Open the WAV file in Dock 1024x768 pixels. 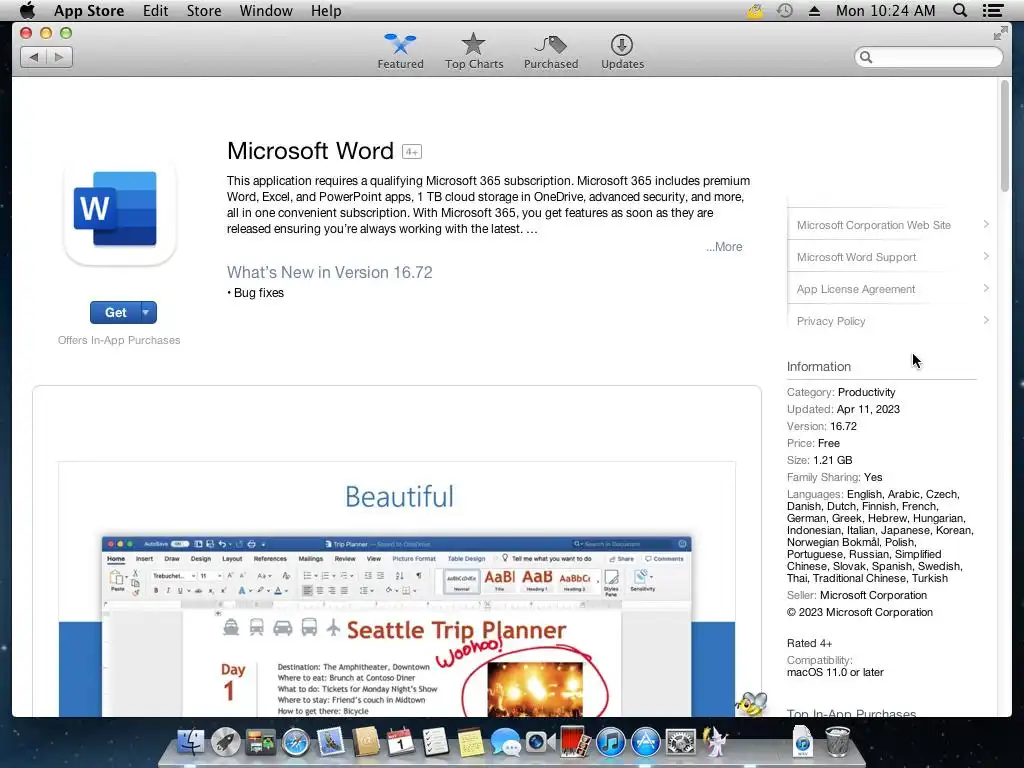point(803,741)
